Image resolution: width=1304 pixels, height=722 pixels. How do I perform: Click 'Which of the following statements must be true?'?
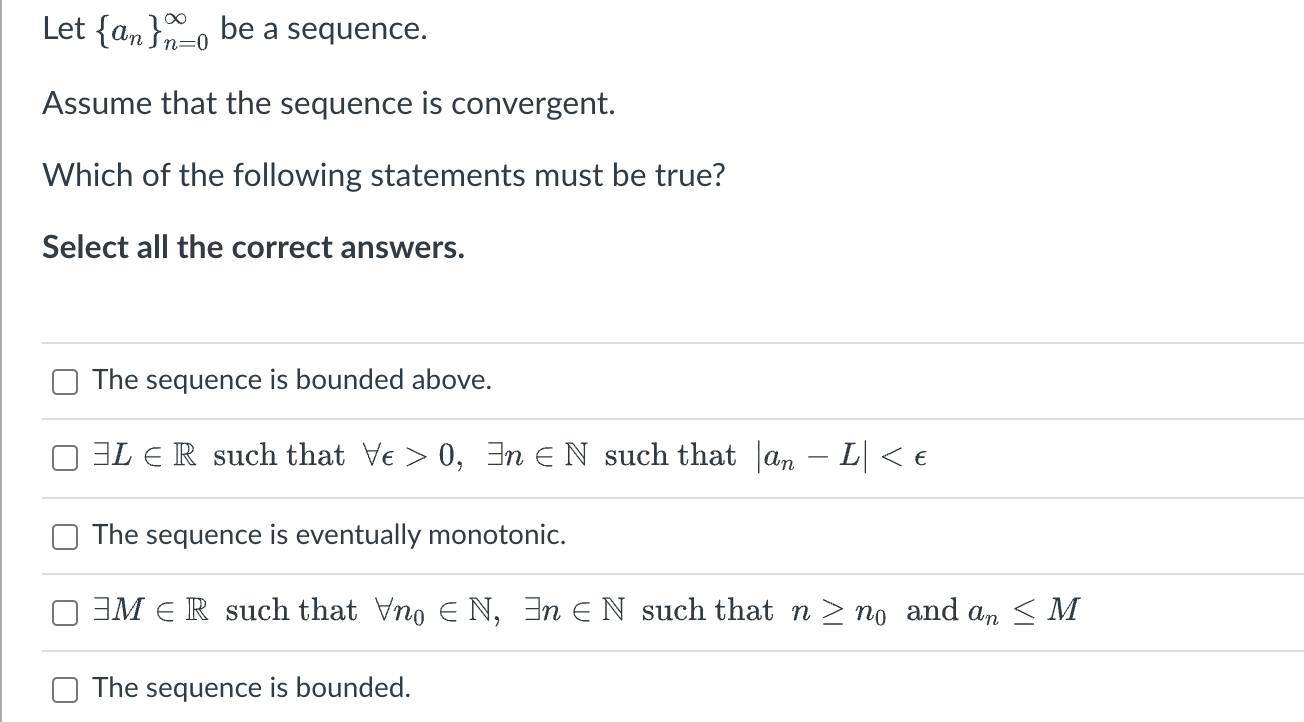(384, 175)
